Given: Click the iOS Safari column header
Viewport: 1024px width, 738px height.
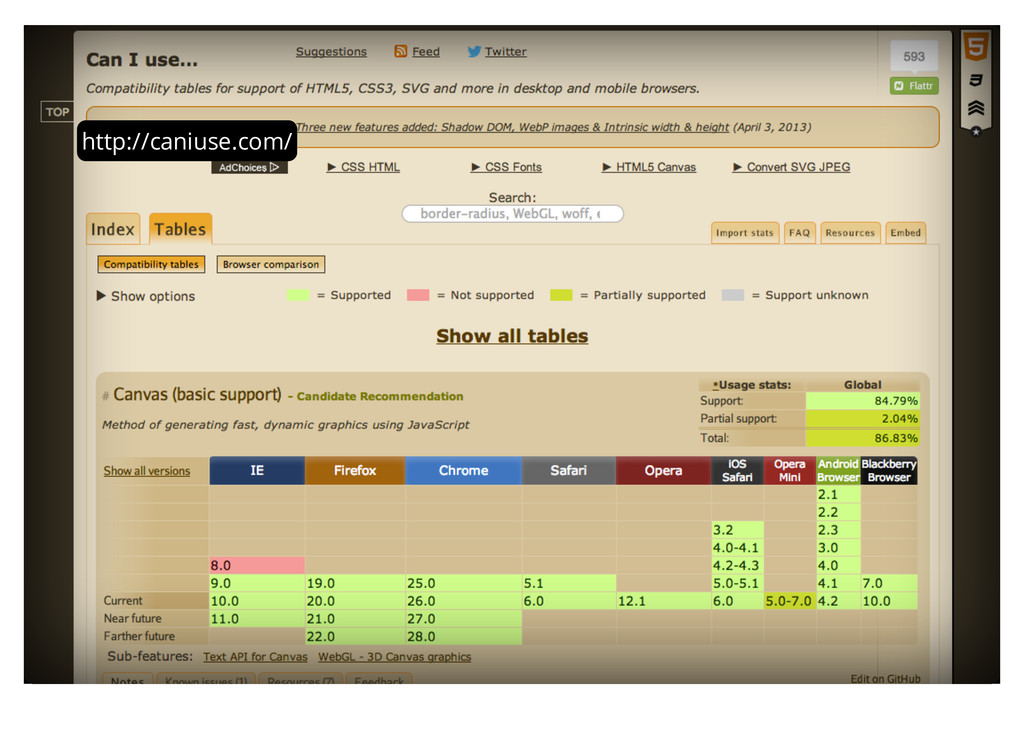Looking at the screenshot, I should tap(737, 471).
